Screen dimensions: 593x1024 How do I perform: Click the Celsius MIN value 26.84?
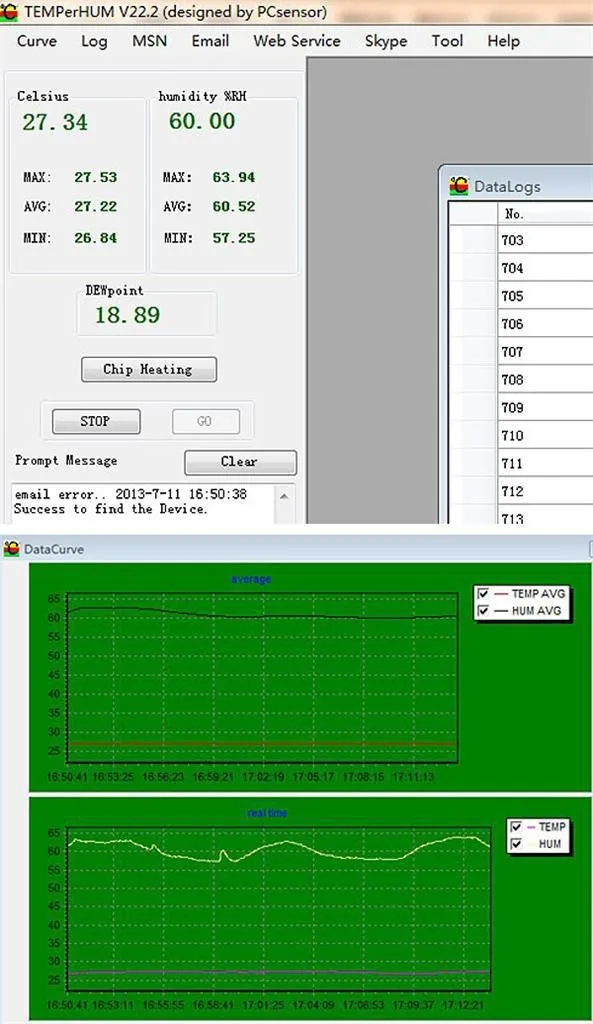tap(95, 238)
